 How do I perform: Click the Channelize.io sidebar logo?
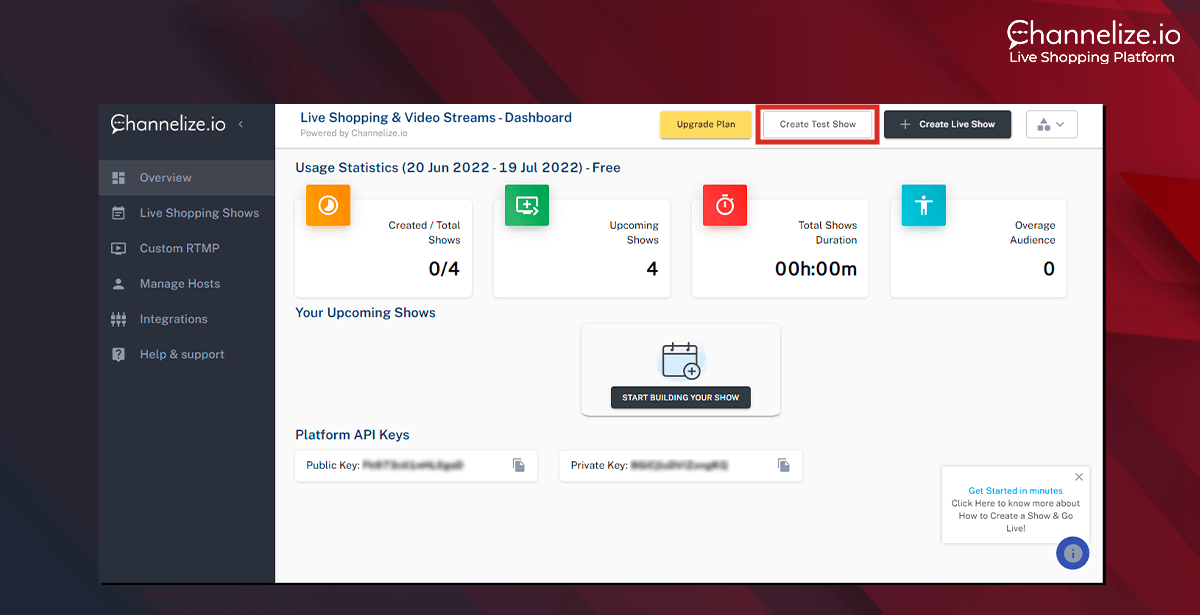[168, 124]
